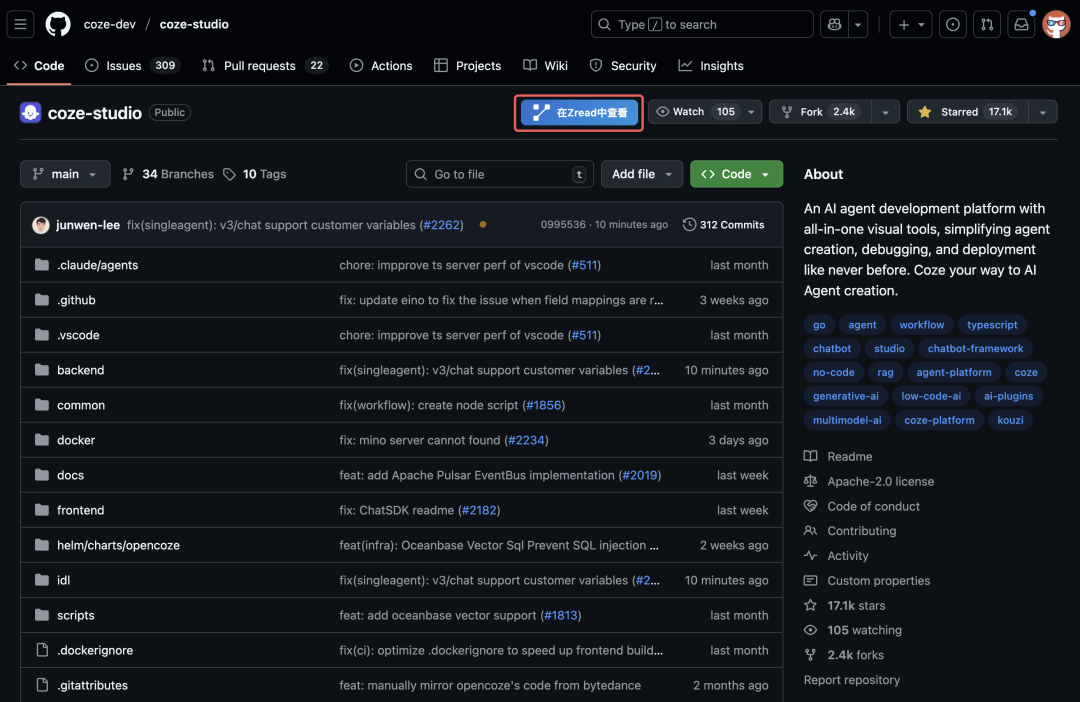Open the coze-dev owner breadcrumb
Screen dimensions: 1080x702
[x=110, y=24]
